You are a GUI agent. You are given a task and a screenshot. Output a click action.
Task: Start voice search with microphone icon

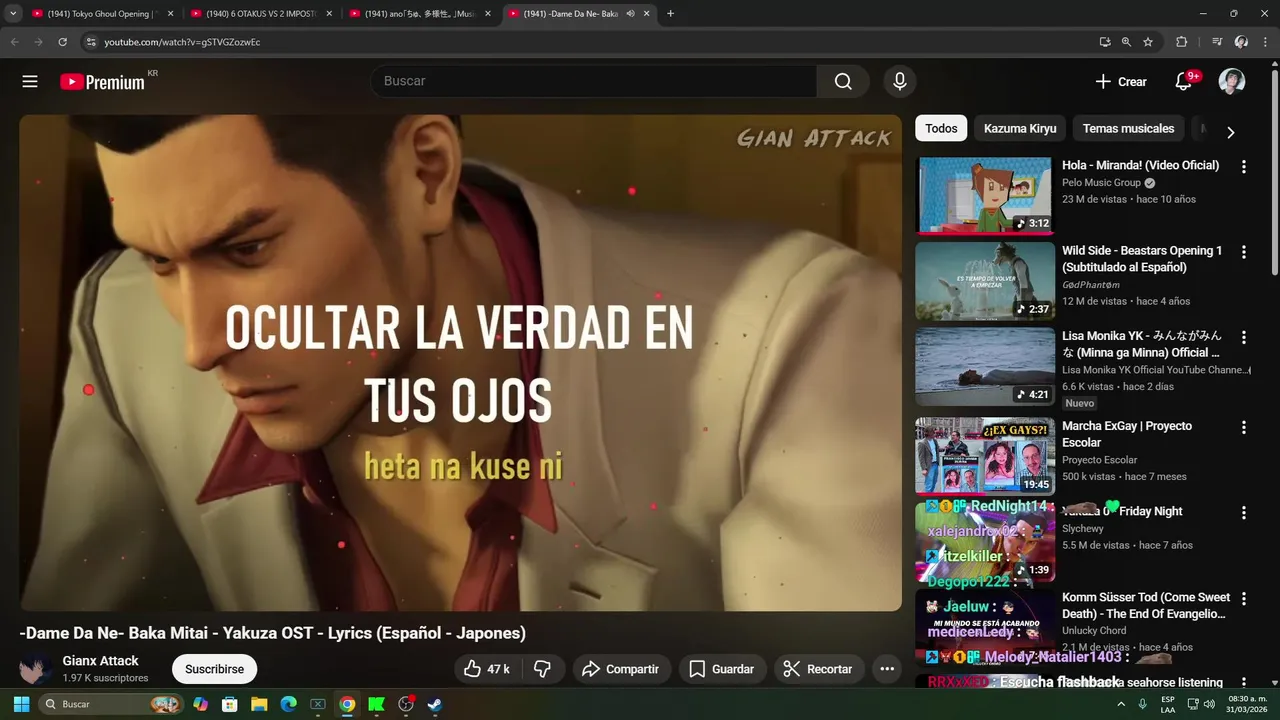point(900,82)
